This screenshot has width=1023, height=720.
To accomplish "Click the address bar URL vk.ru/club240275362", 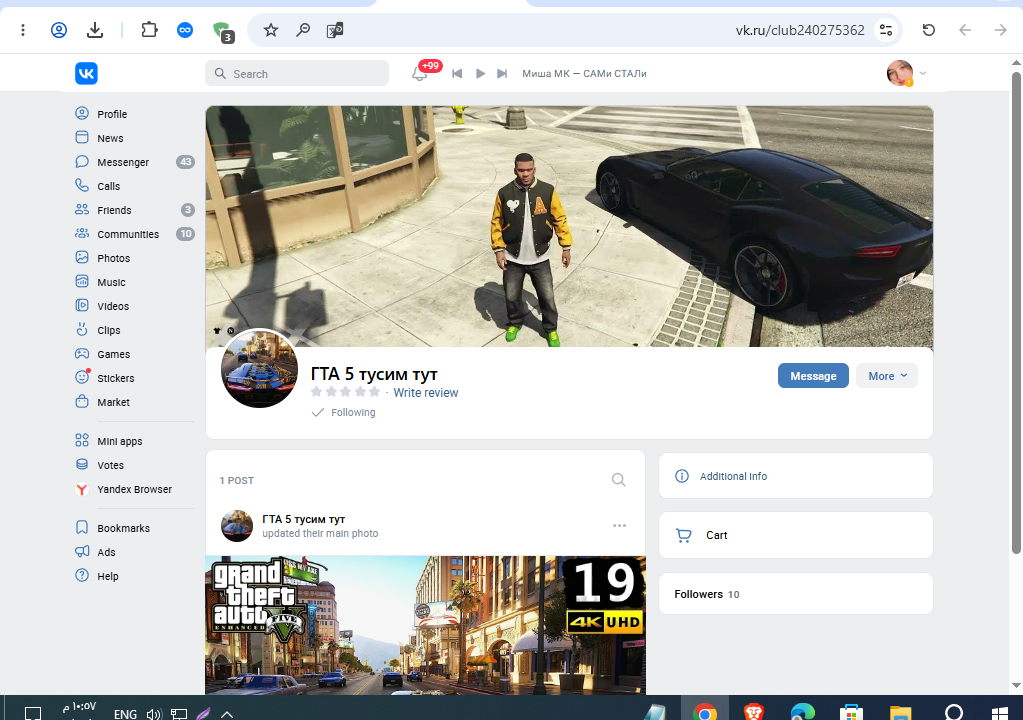I will click(800, 30).
